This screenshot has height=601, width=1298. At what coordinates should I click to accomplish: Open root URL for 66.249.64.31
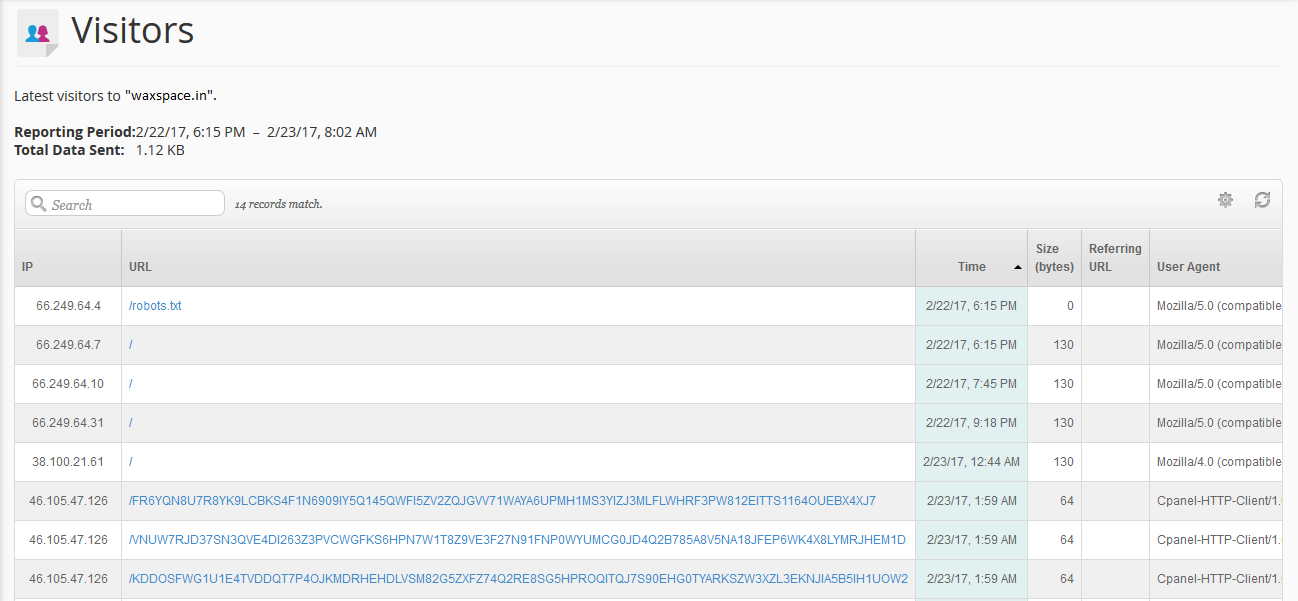131,423
